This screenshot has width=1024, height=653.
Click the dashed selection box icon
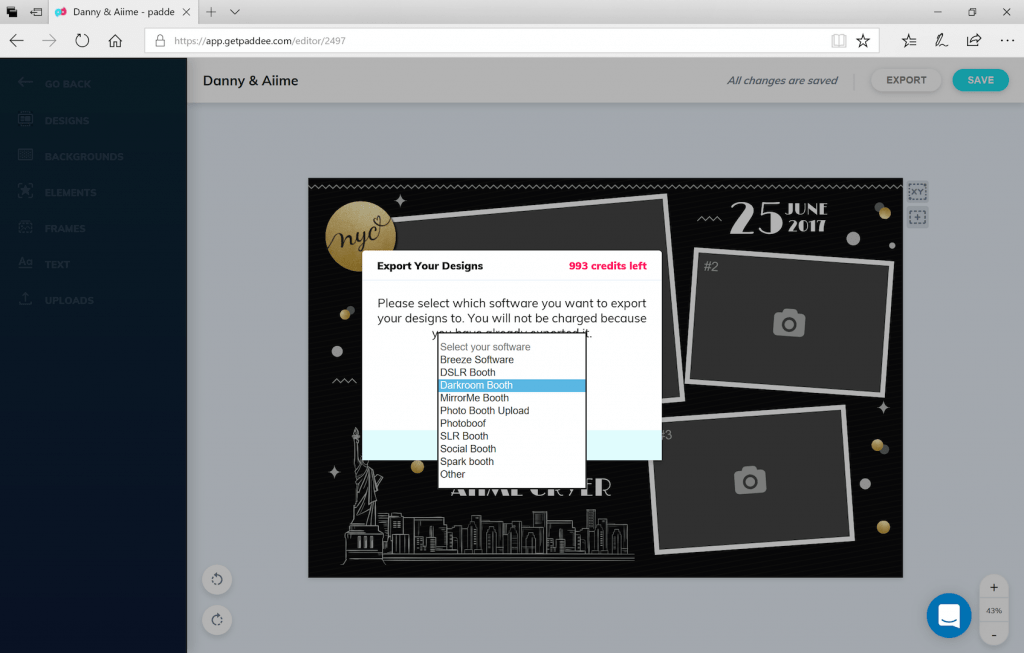pyautogui.click(x=918, y=217)
